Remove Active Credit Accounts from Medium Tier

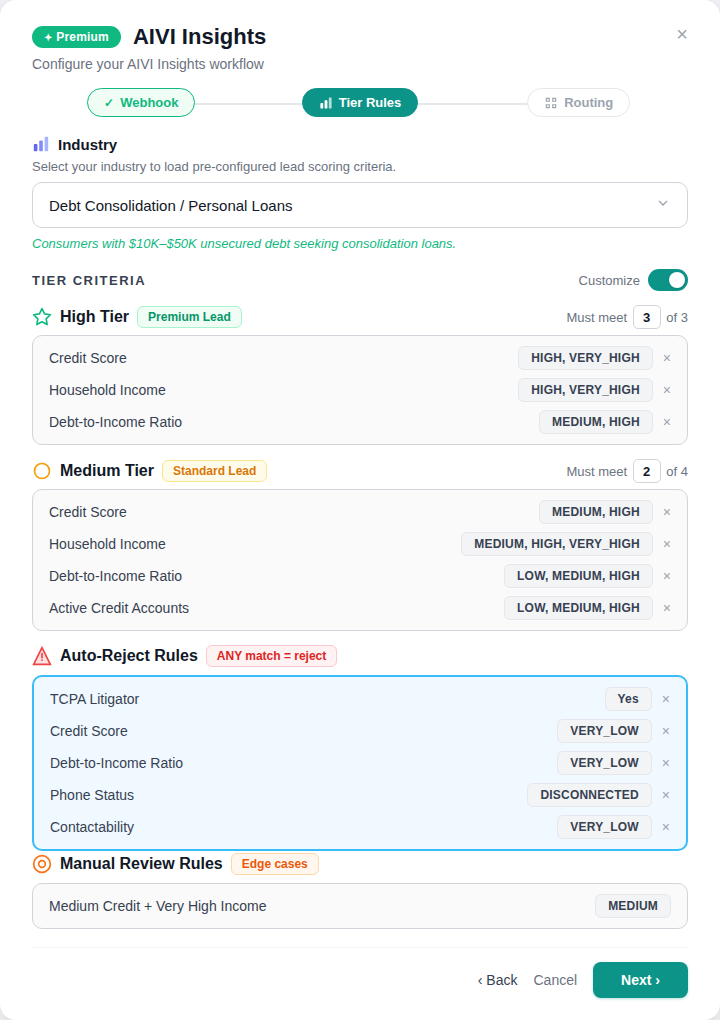[666, 607]
